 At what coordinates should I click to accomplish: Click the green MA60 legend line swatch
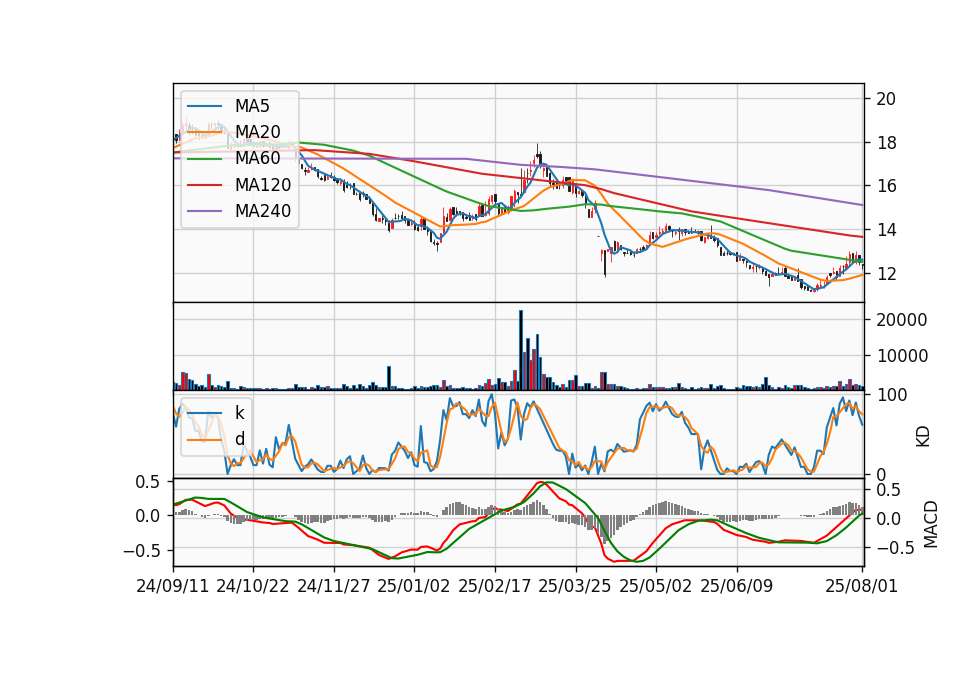click(x=205, y=159)
